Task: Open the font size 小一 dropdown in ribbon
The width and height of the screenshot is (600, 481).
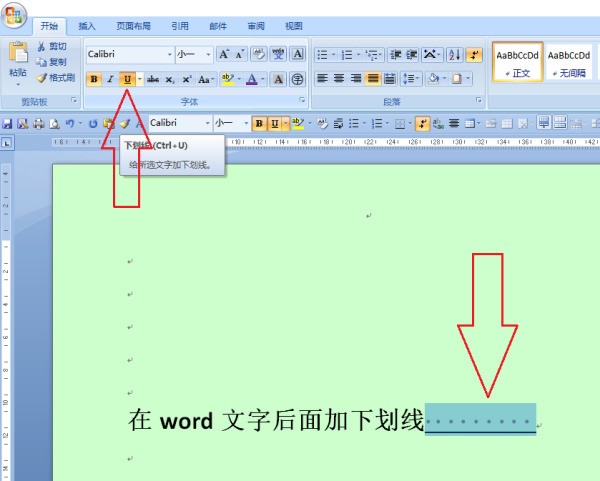Action: [208, 54]
